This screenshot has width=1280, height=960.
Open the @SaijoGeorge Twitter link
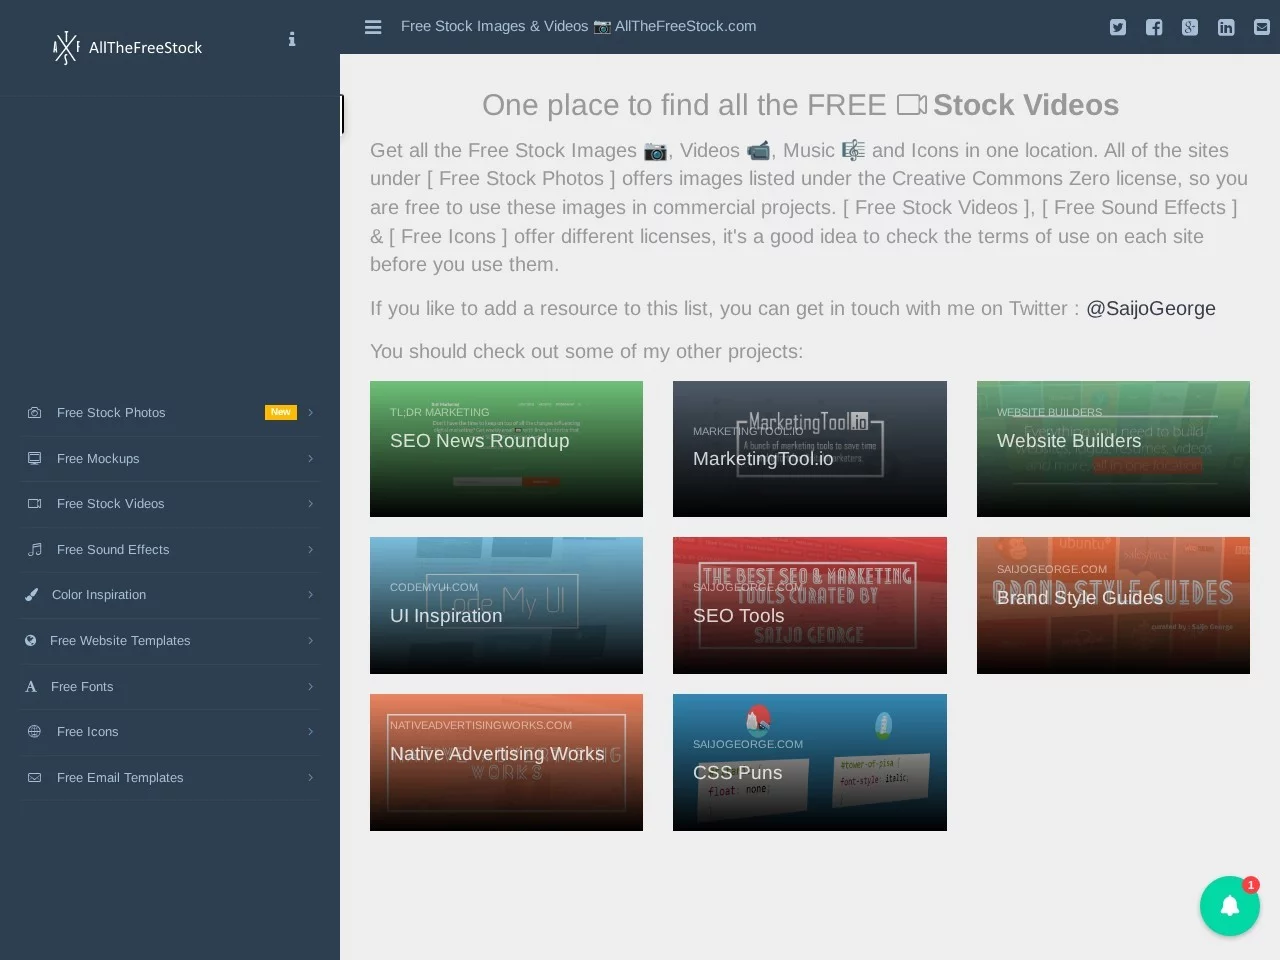[1150, 308]
